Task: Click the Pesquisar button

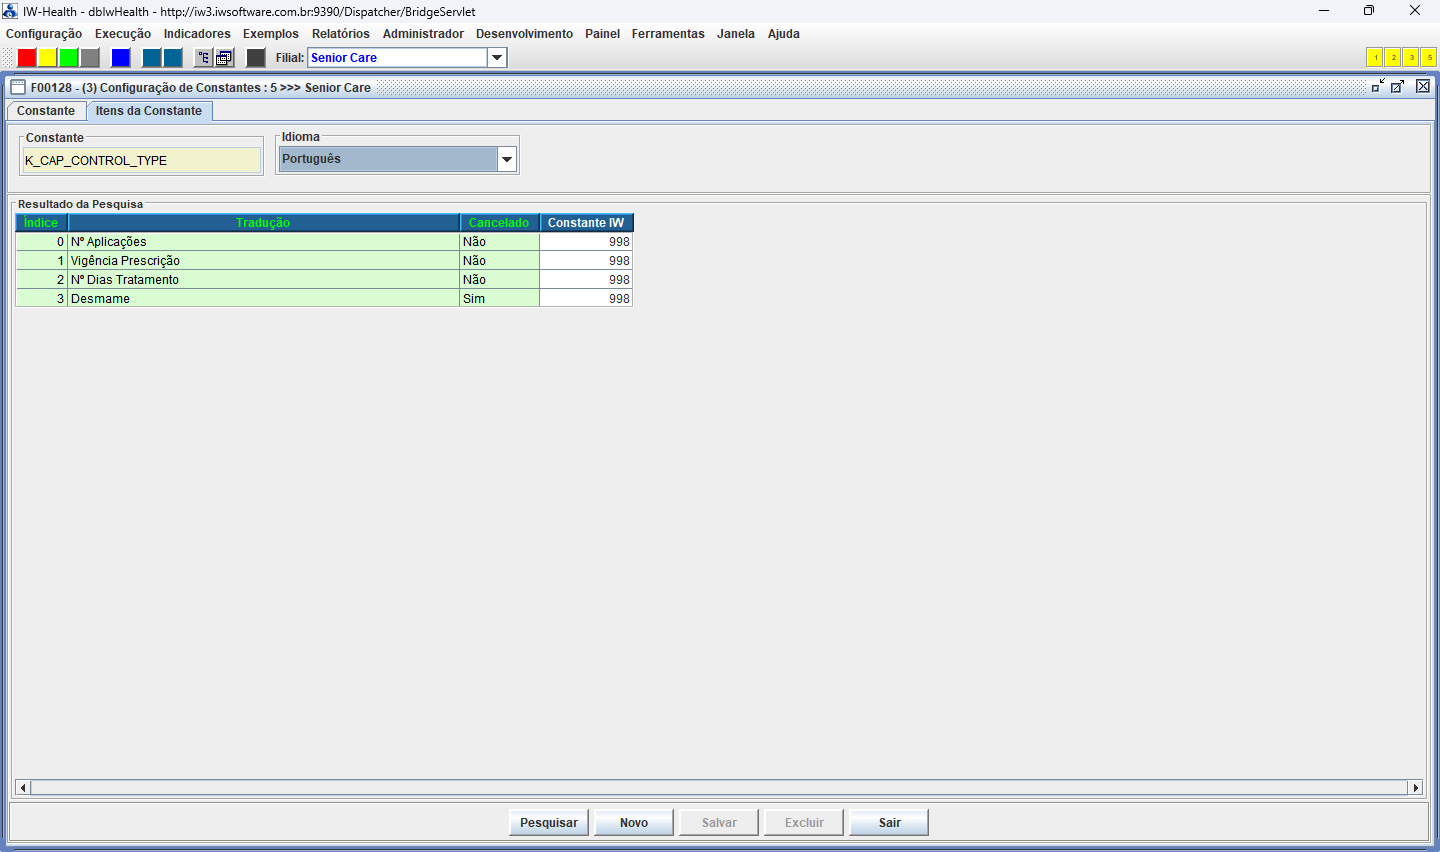Action: (549, 823)
